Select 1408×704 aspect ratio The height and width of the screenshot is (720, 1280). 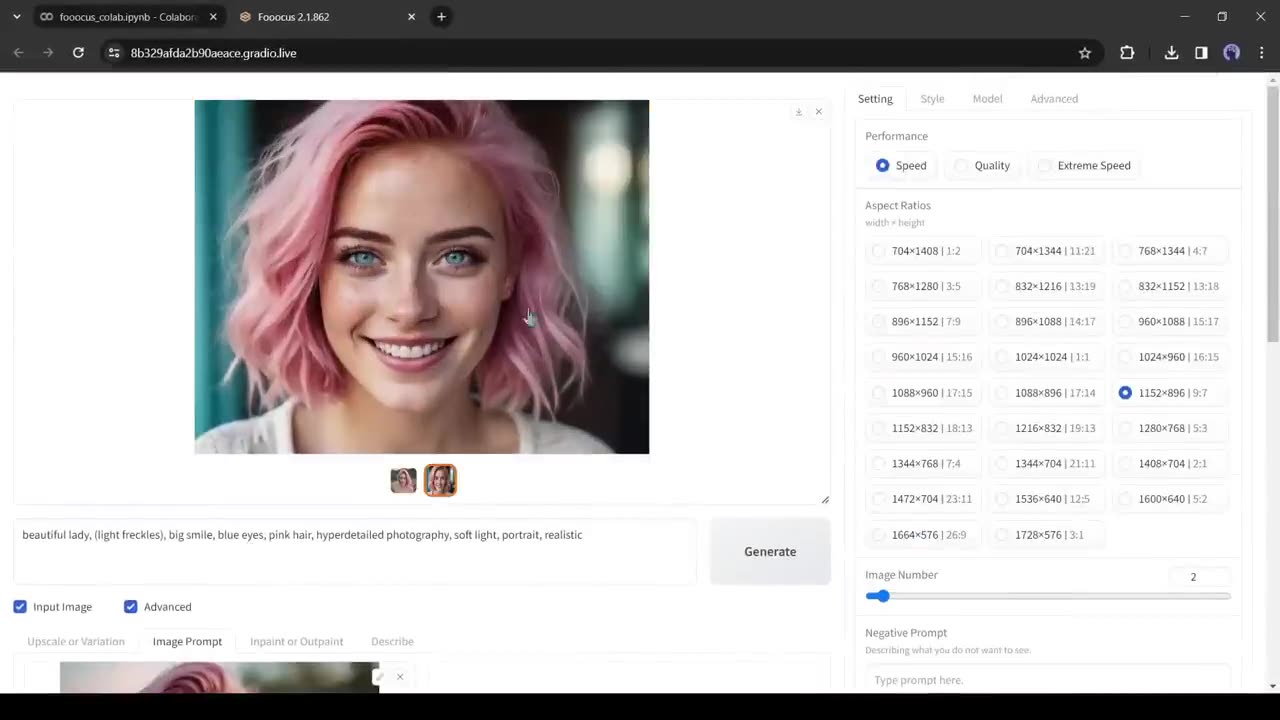coord(1170,463)
